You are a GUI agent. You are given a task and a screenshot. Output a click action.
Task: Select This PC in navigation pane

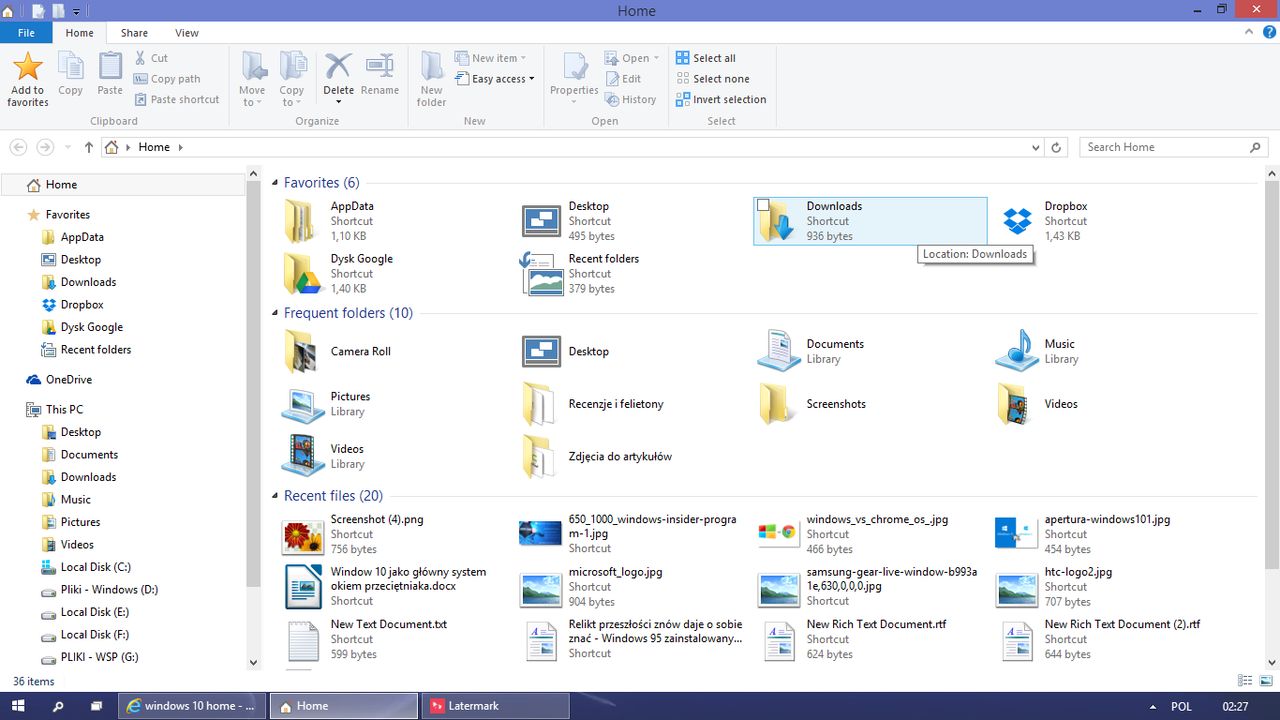[64, 410]
